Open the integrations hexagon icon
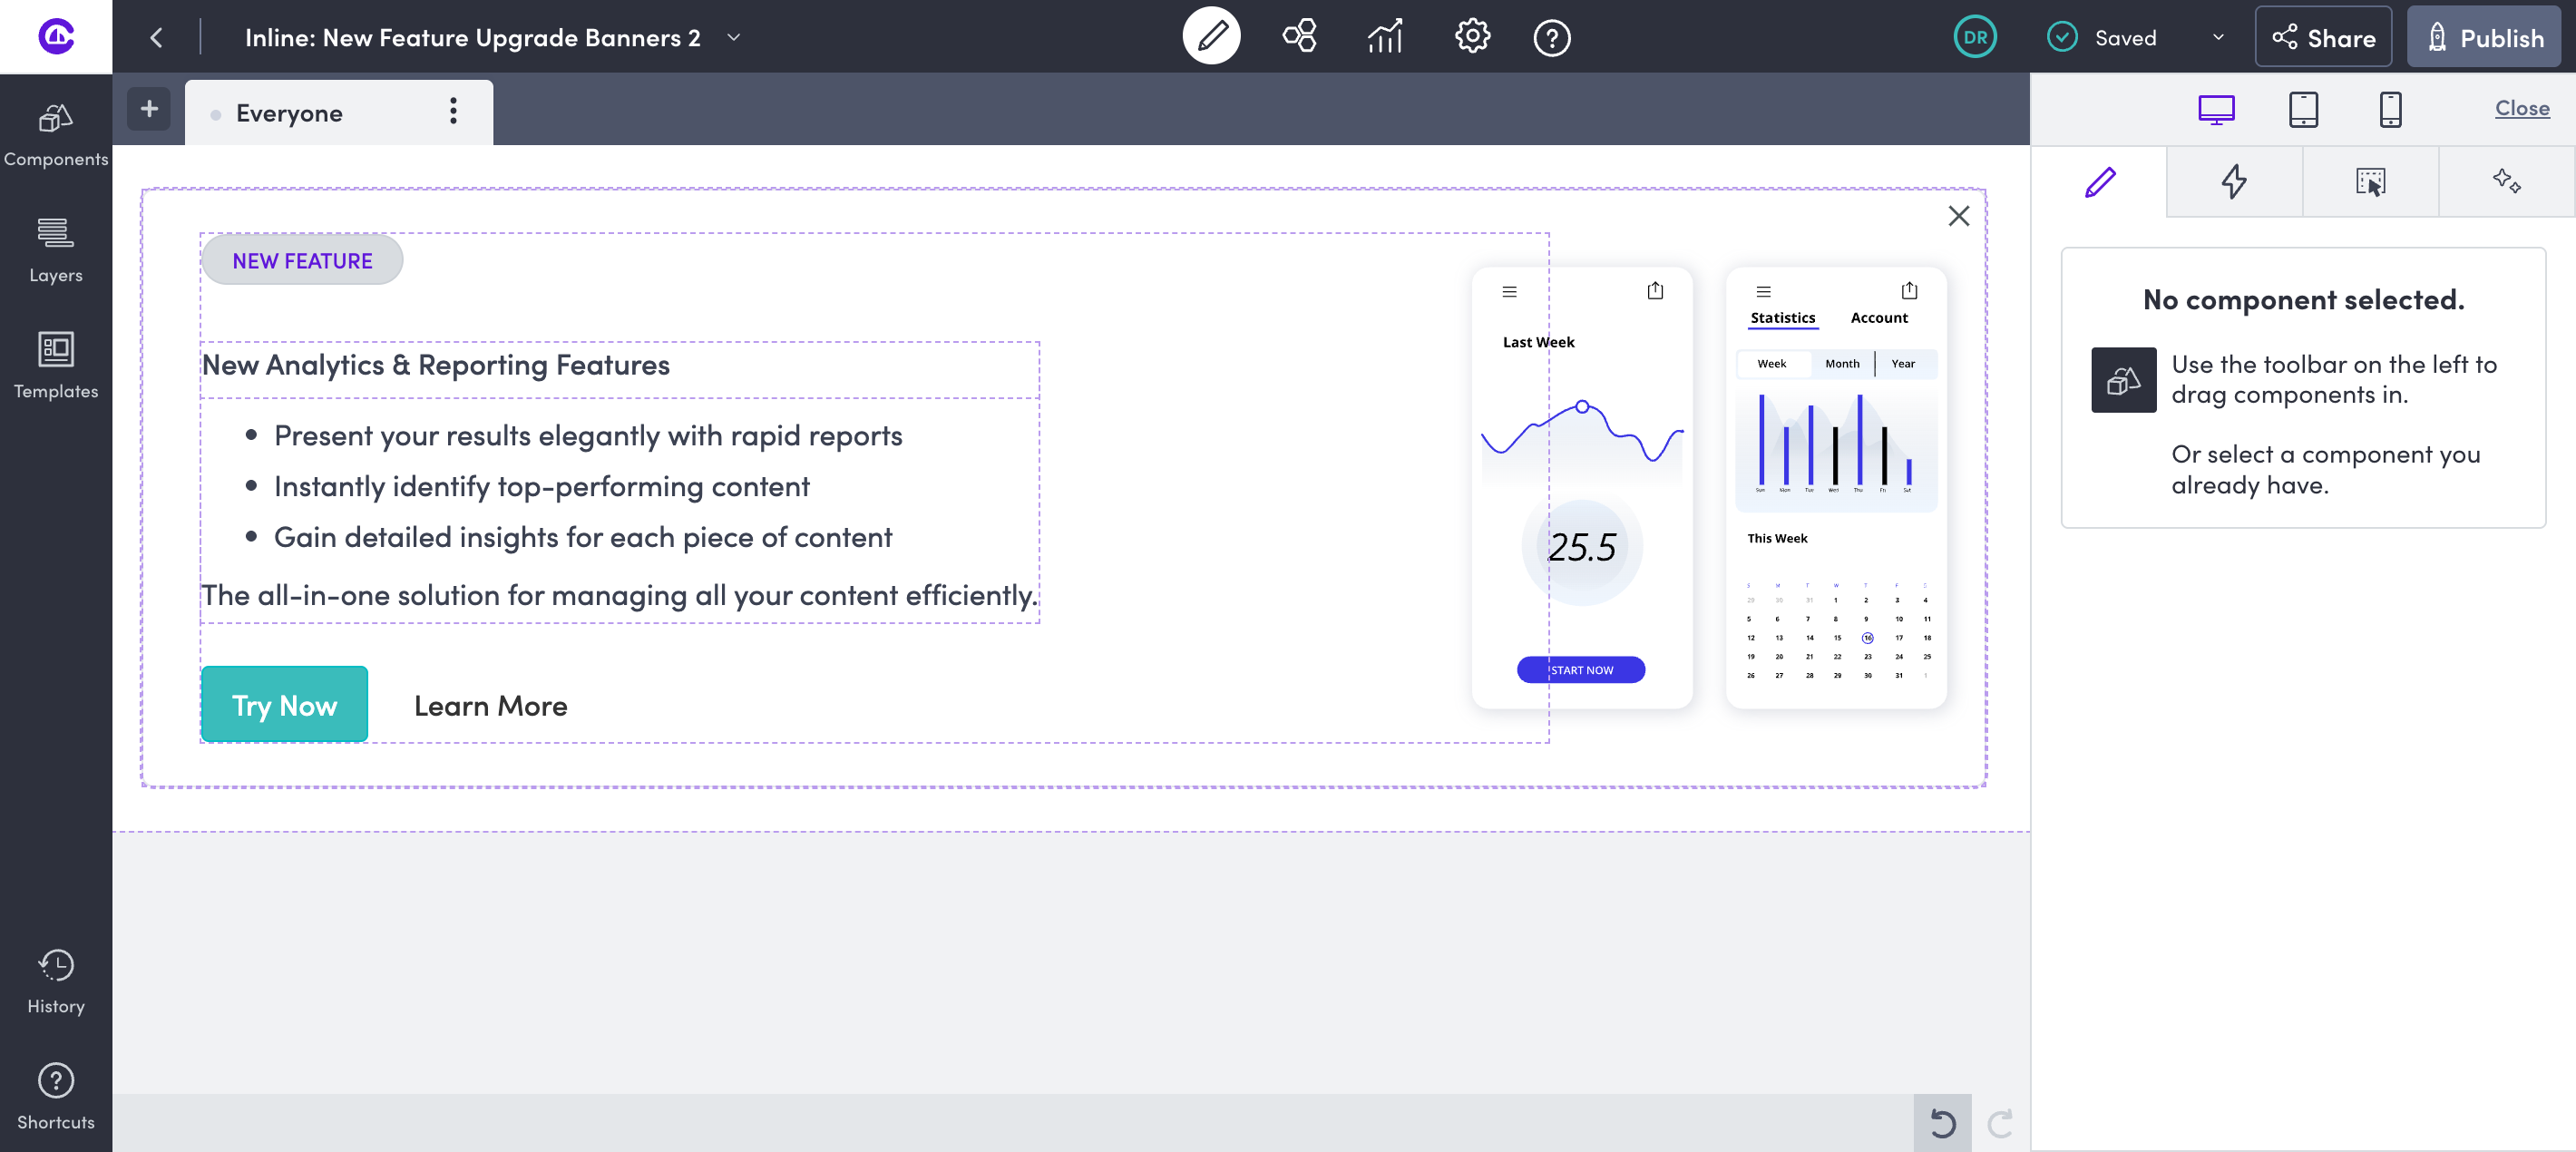Image resolution: width=2576 pixels, height=1152 pixels. coord(1299,38)
